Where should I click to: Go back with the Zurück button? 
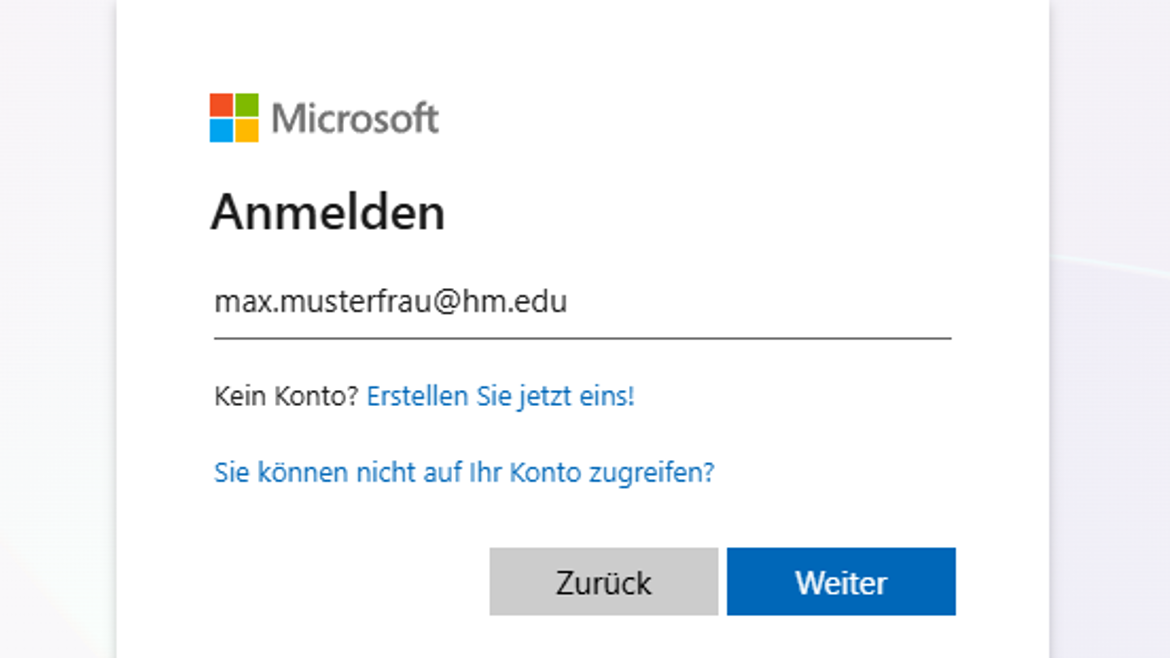604,582
